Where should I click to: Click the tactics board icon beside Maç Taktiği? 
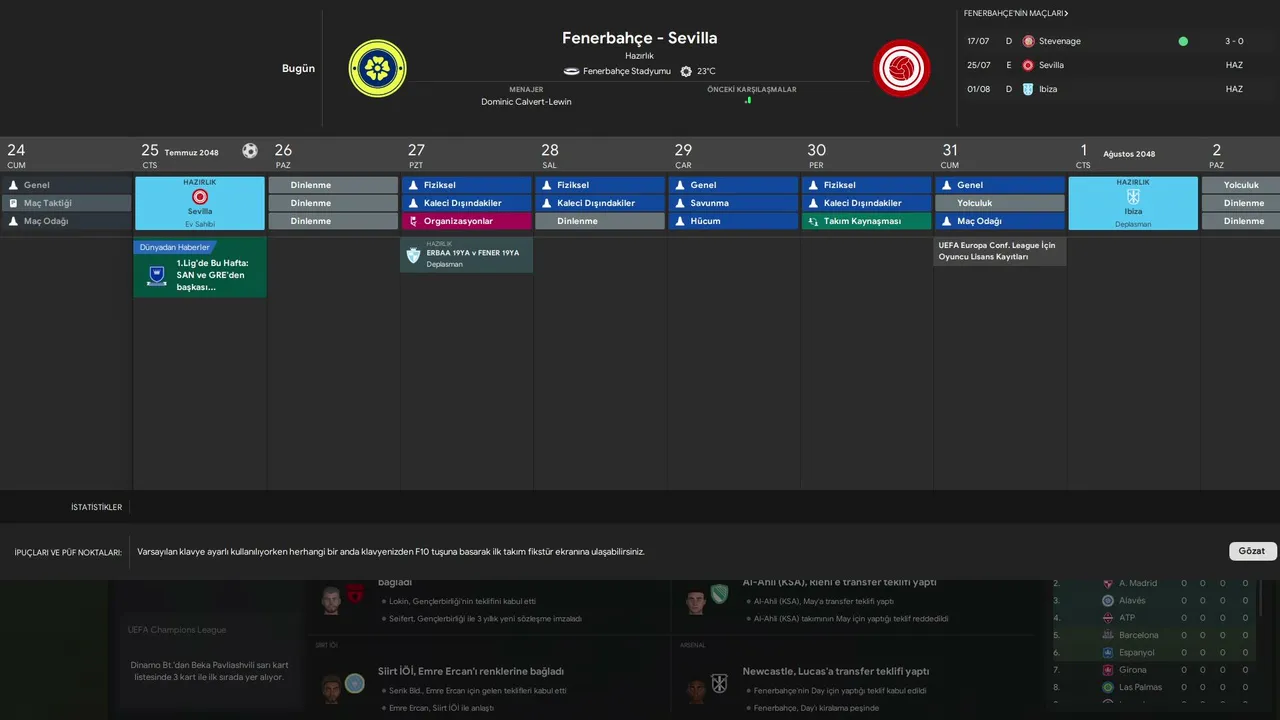coord(13,203)
